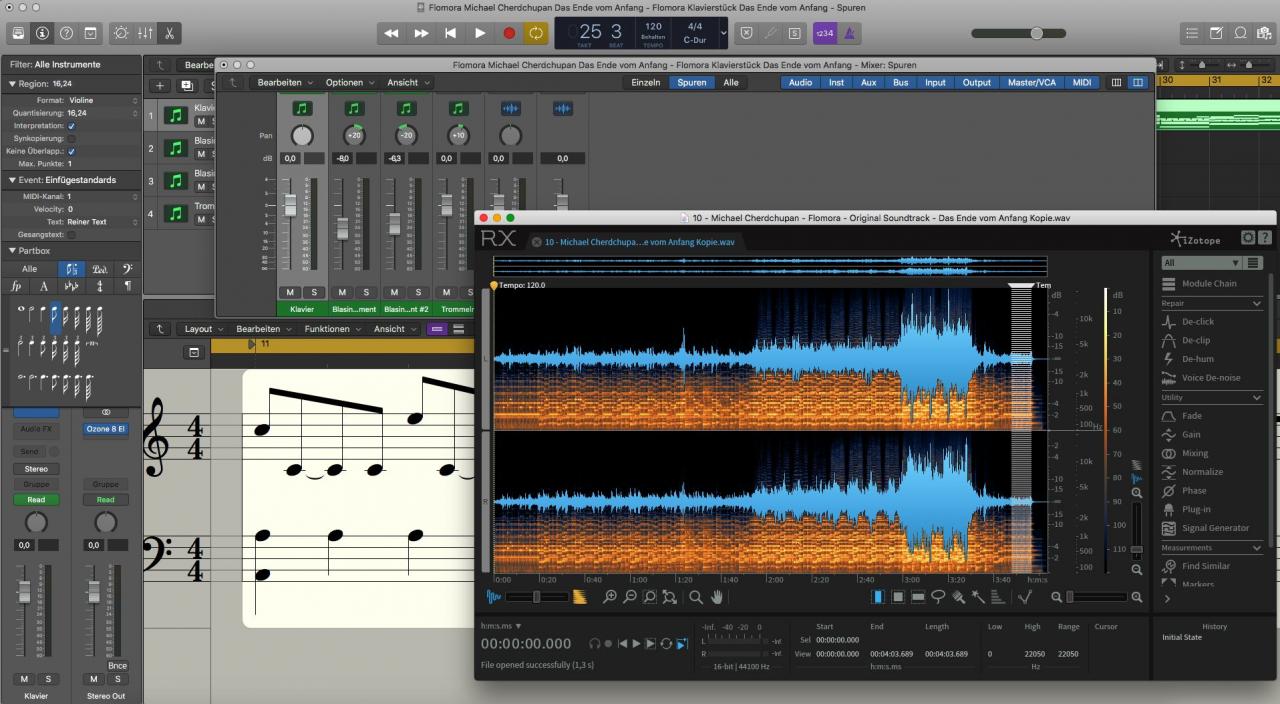1280x704 pixels.
Task: Open the List Editors icon
Action: click(x=1191, y=33)
